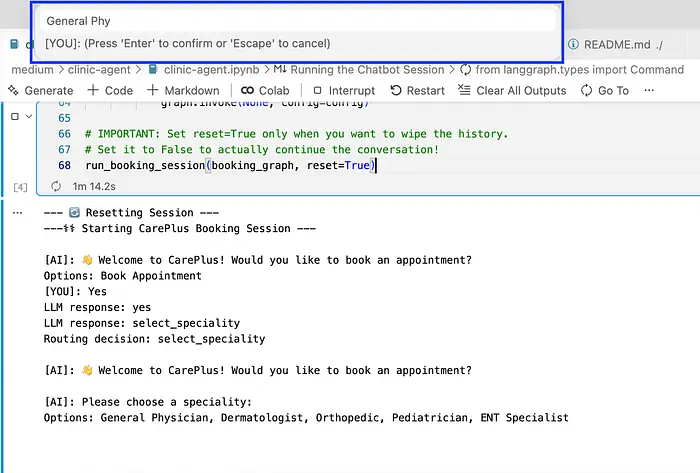Open the notebook toolbar overflow menu
Viewport: 700px width, 473px height.
pyautogui.click(x=650, y=90)
